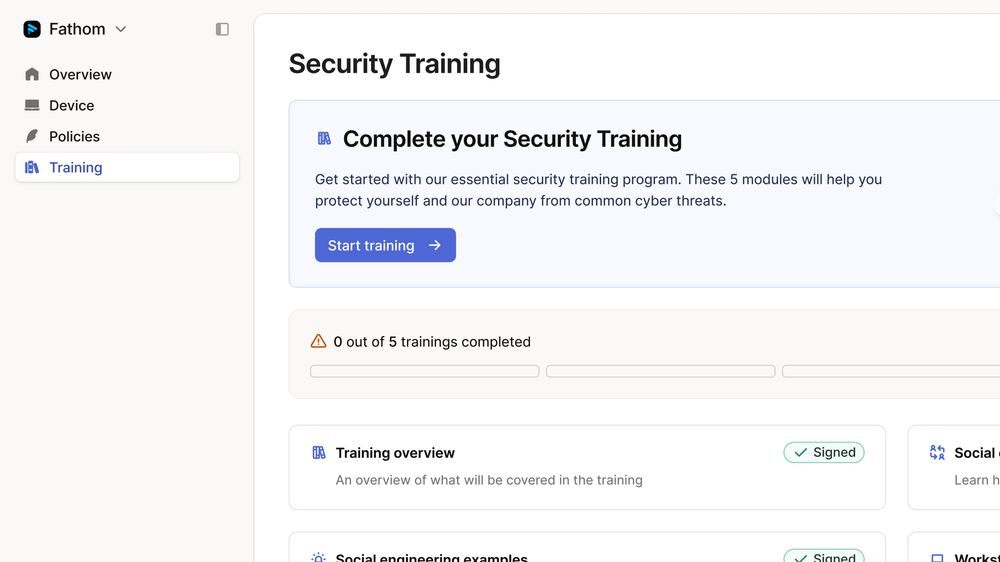Image resolution: width=1000 pixels, height=562 pixels.
Task: Click the Training books icon in sidebar
Action: pyautogui.click(x=32, y=167)
